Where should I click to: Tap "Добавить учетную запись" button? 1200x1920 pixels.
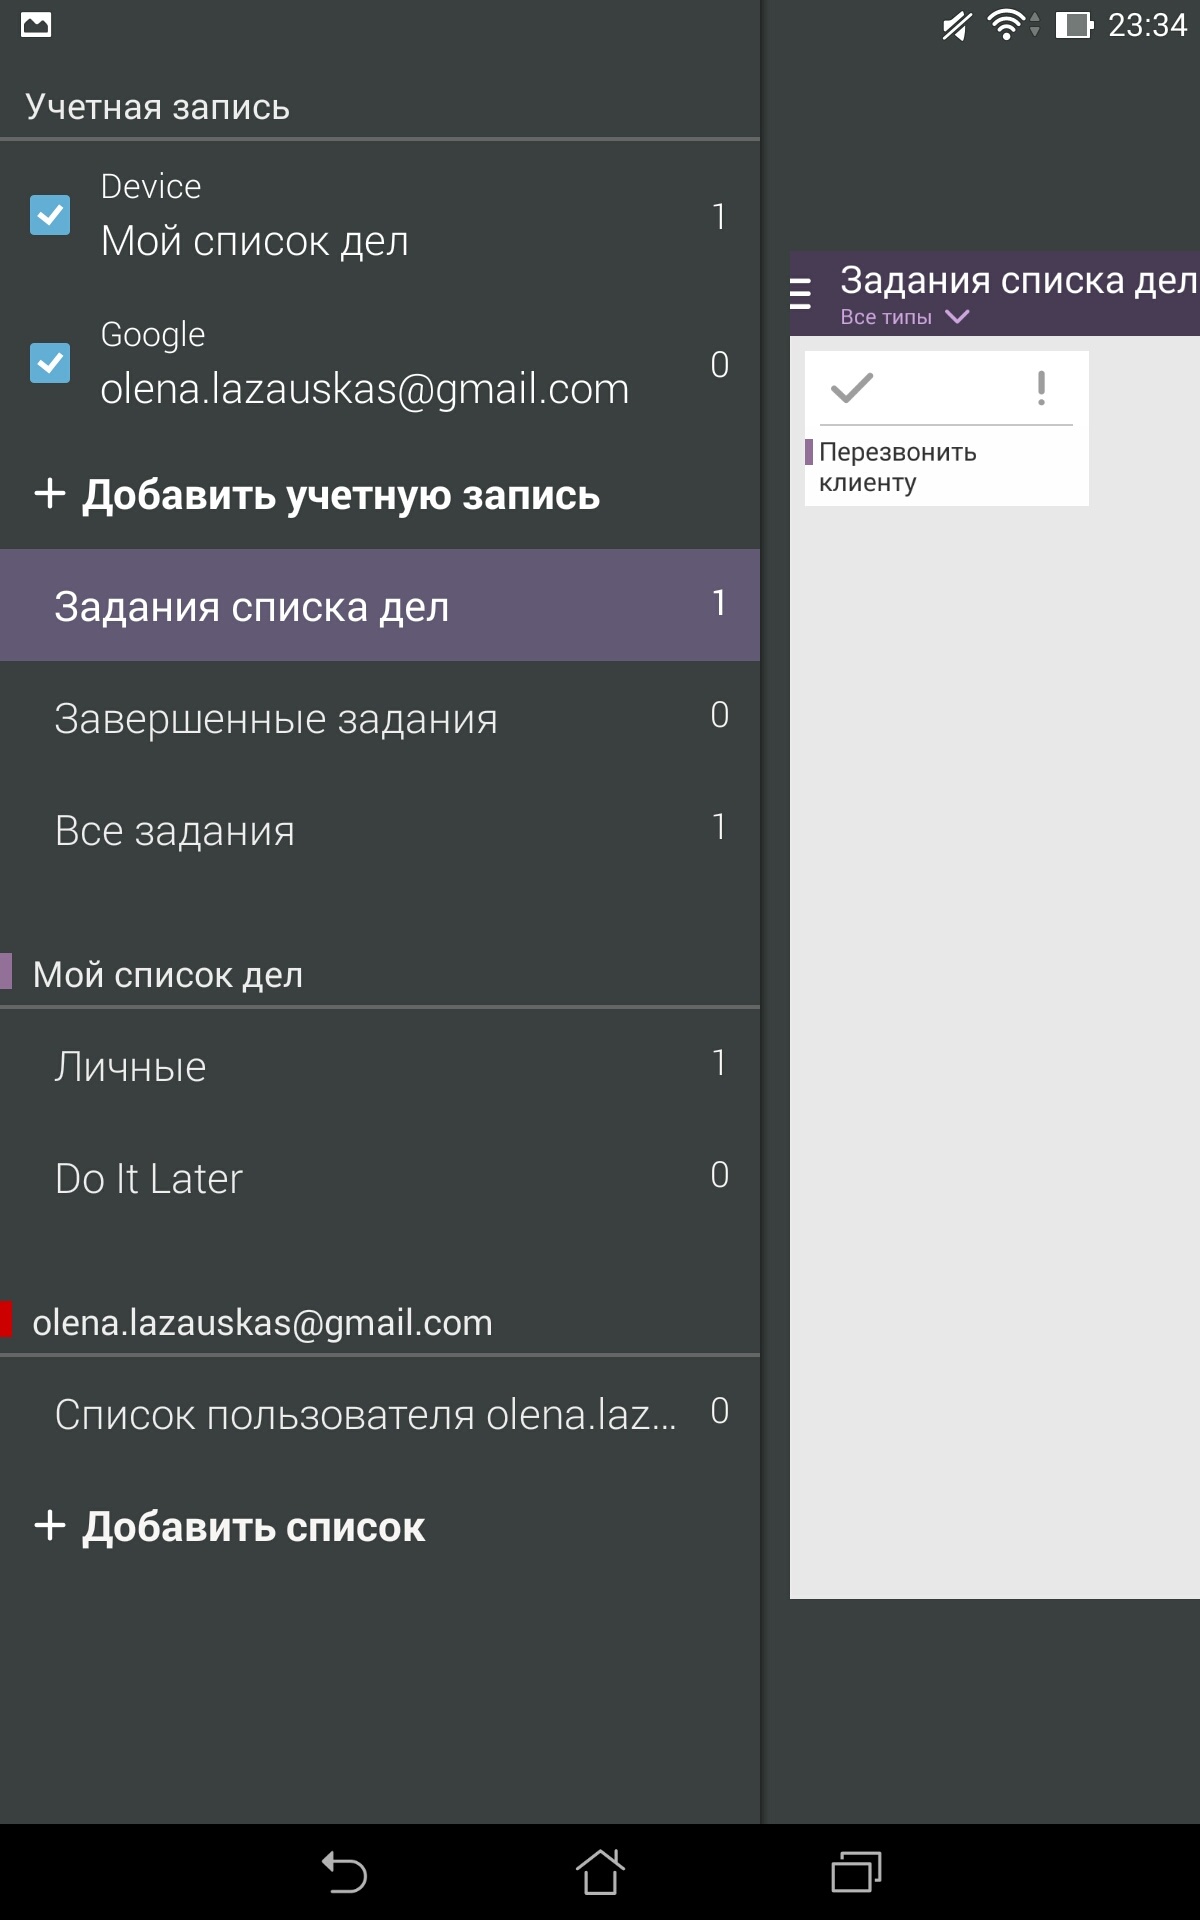[x=318, y=495]
